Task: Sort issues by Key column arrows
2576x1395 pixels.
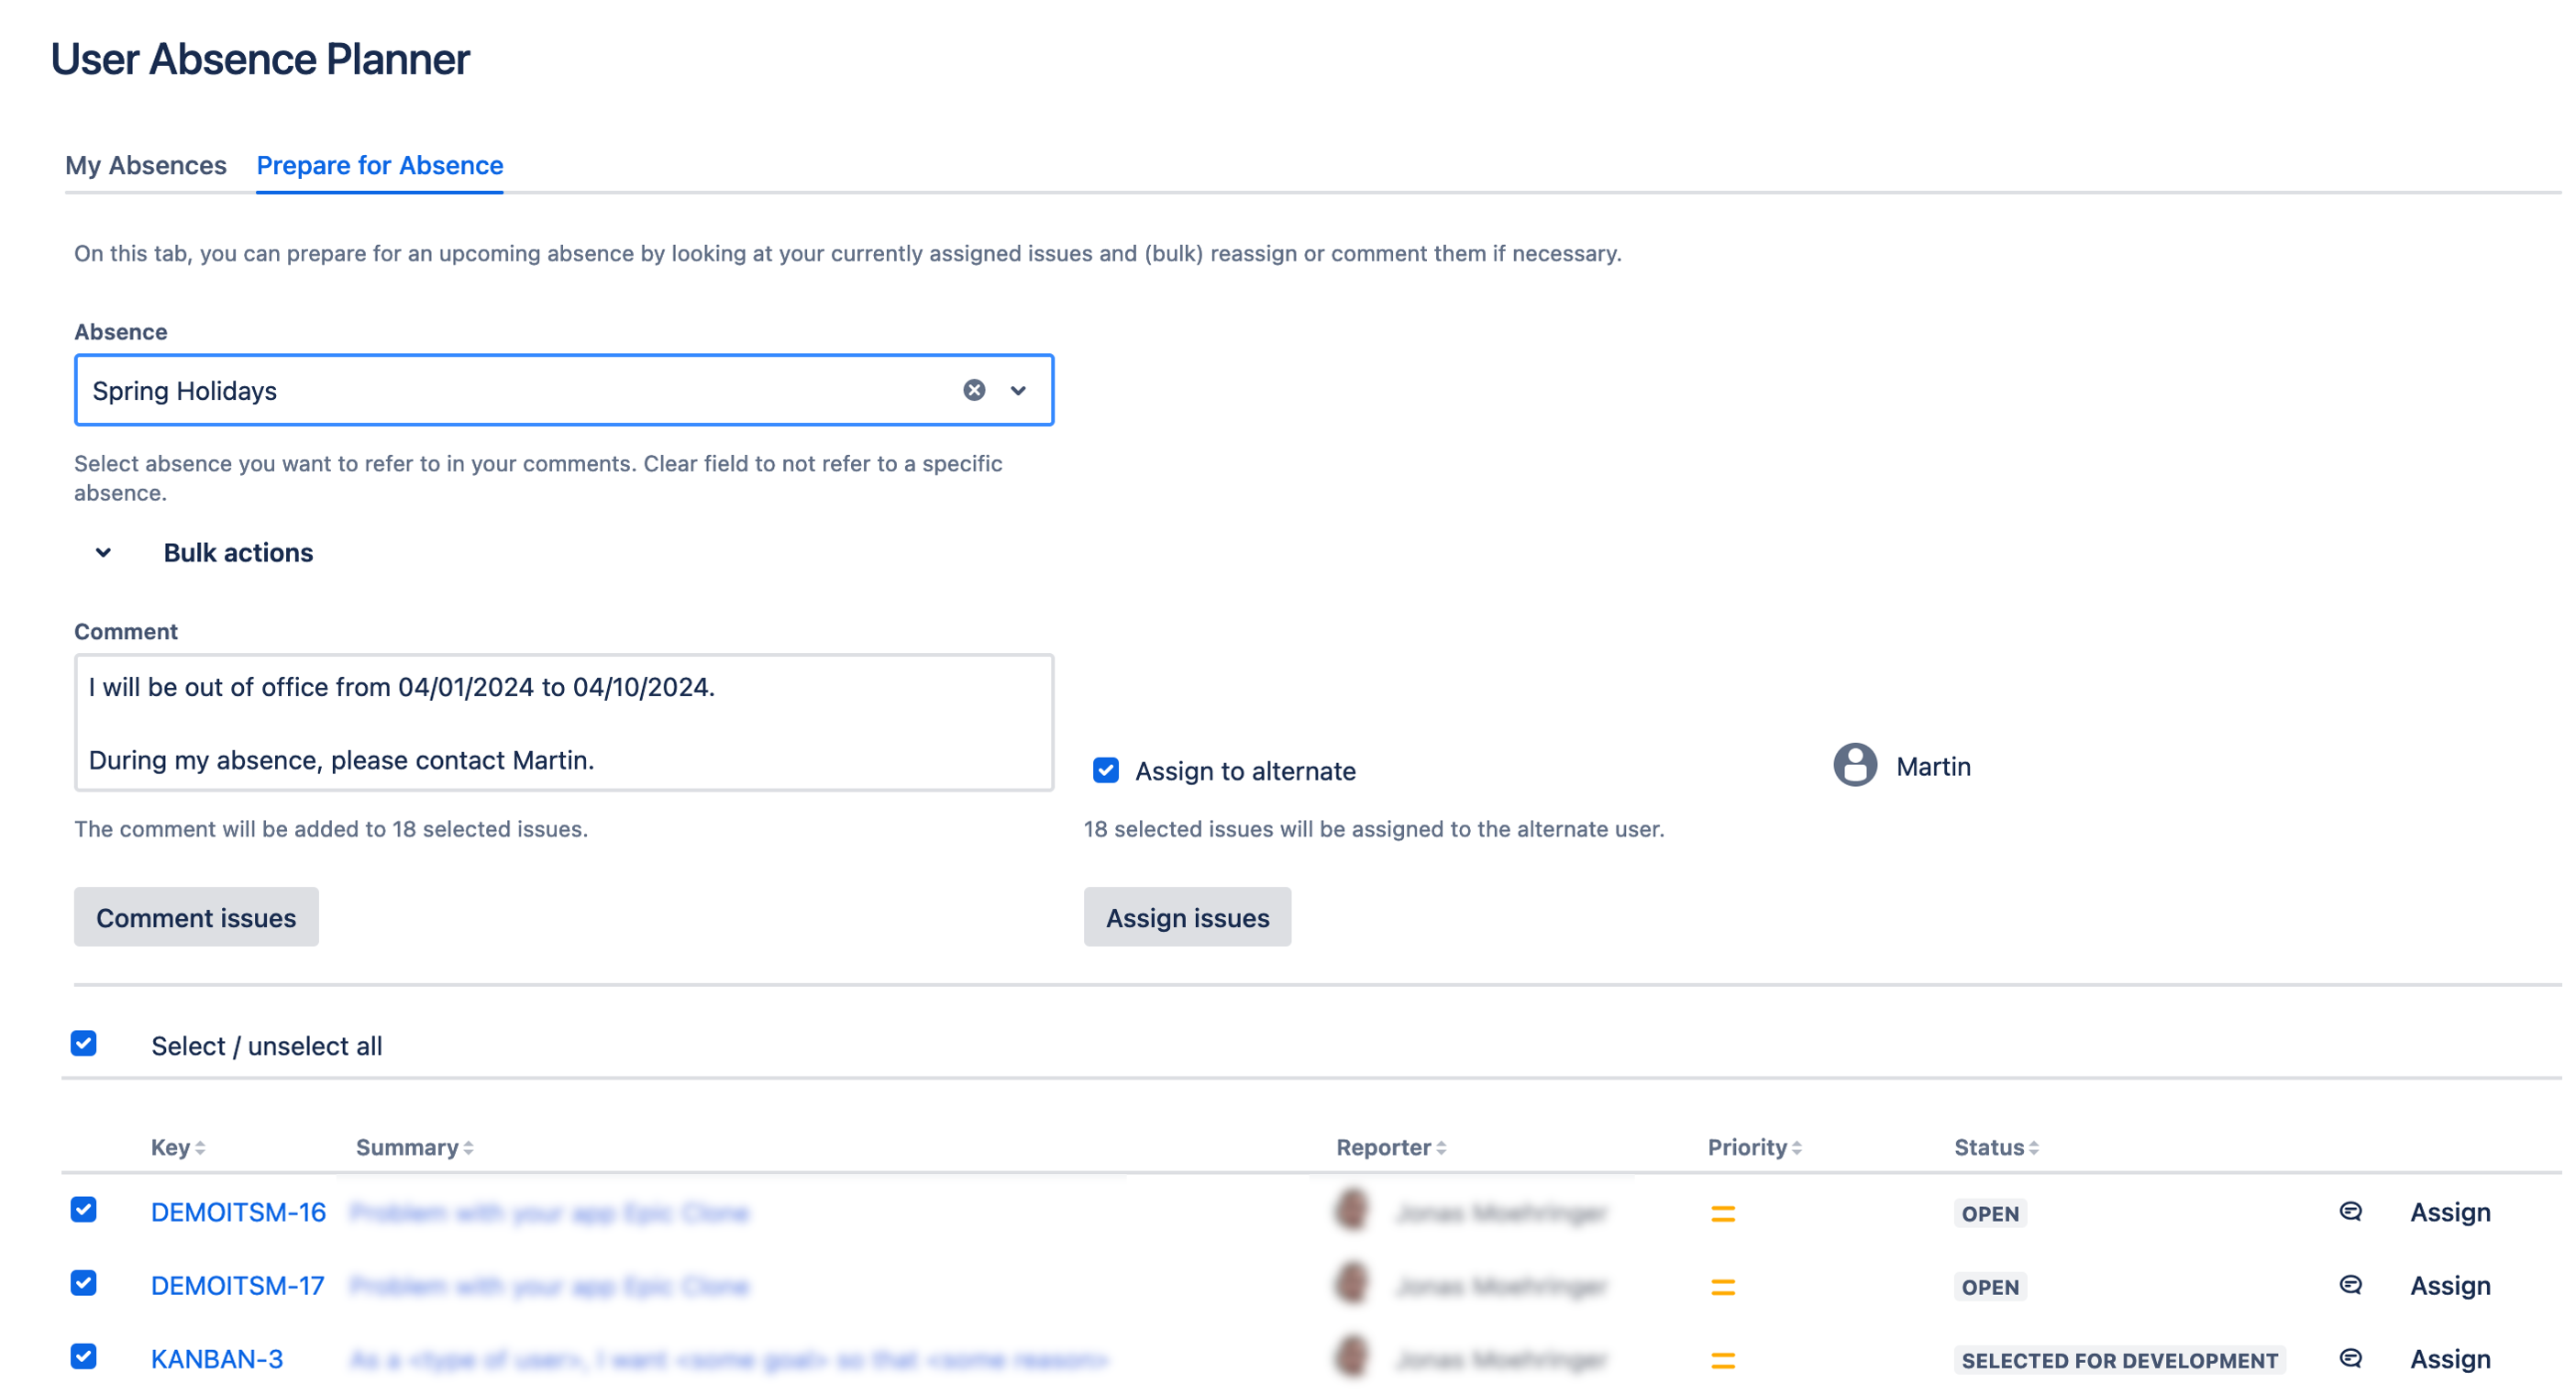Action: tap(200, 1148)
